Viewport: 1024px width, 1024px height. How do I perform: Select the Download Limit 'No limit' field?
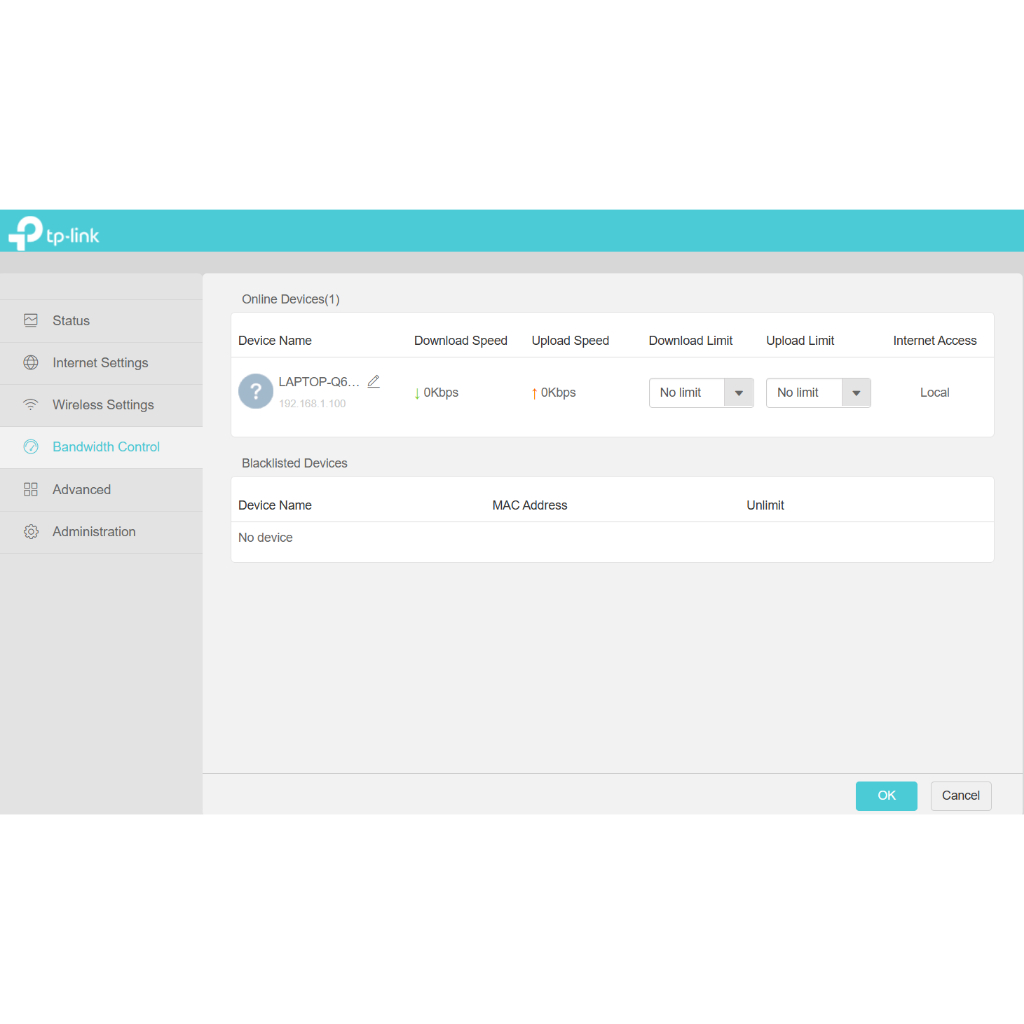tap(686, 393)
